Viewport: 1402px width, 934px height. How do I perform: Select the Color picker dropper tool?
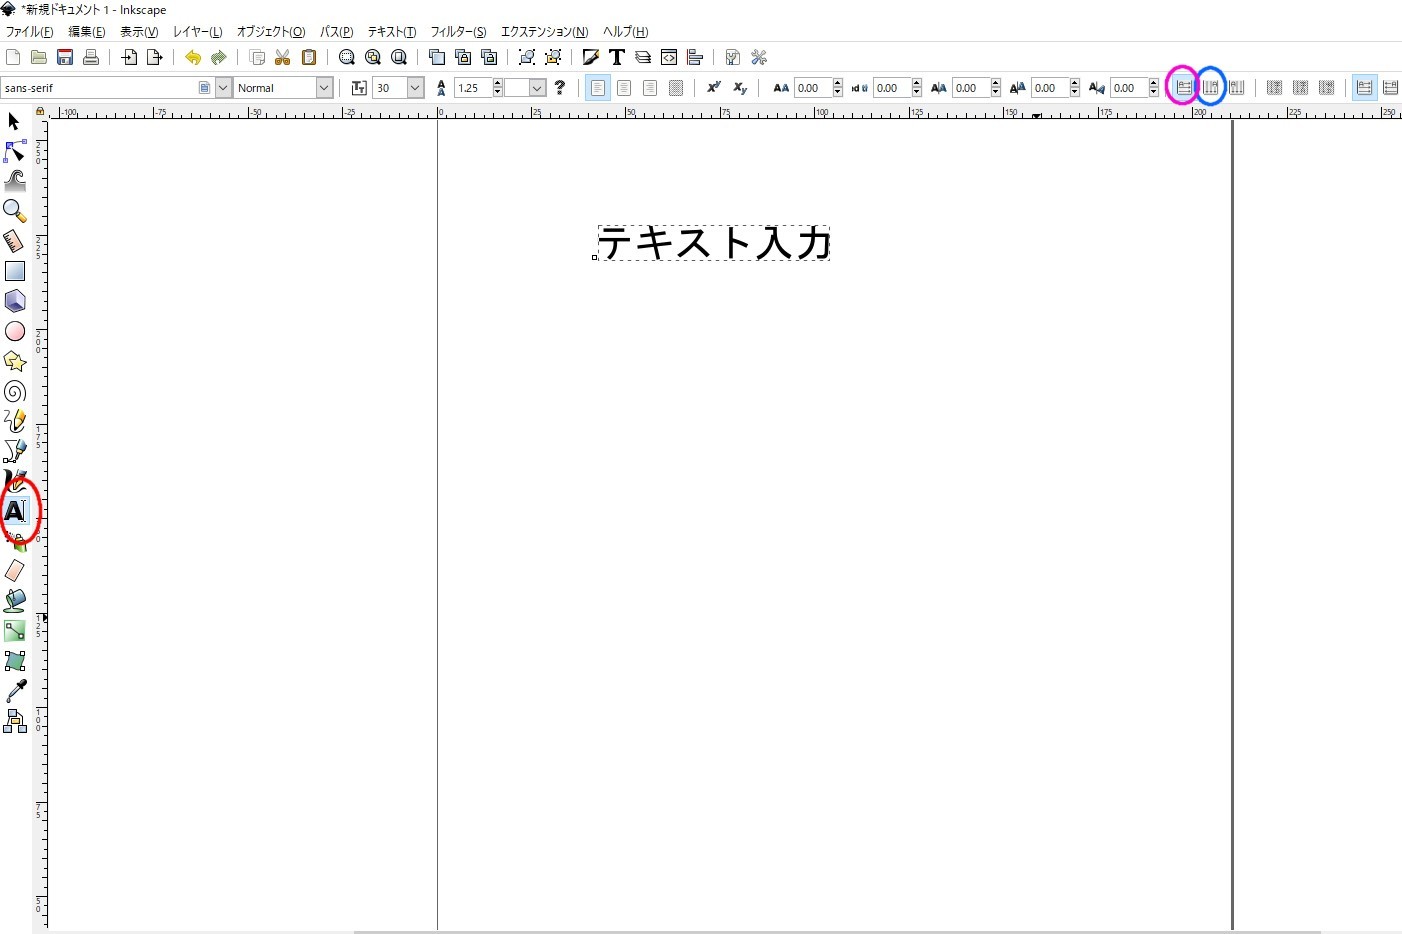click(14, 691)
